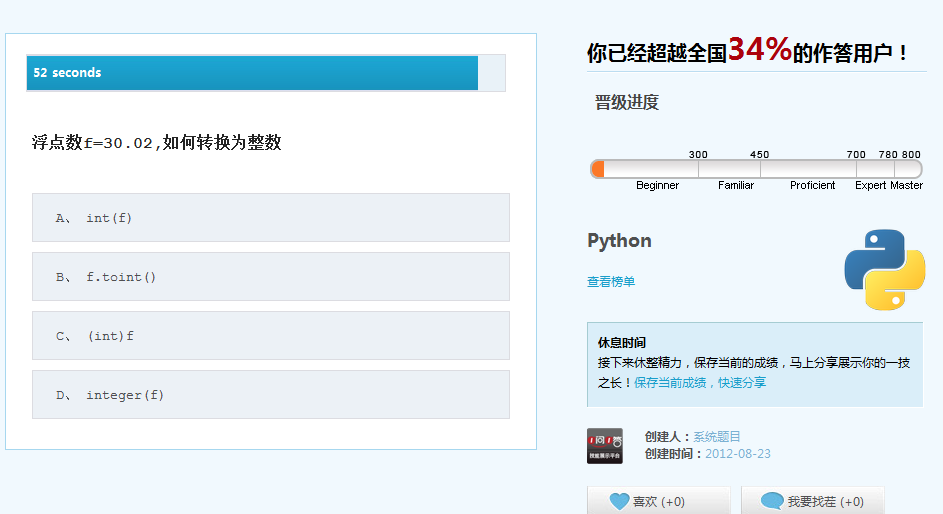This screenshot has width=943, height=514.
Task: Click the orange marker on level progress bar
Action: click(598, 169)
